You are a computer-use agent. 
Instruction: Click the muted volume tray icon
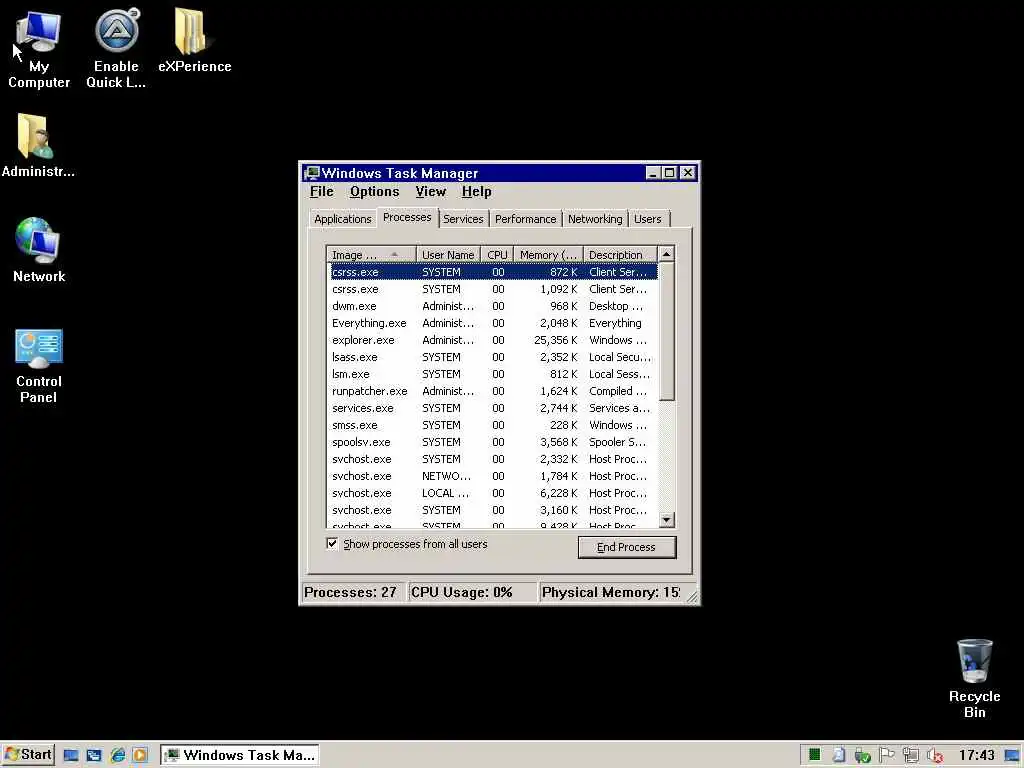pos(935,755)
